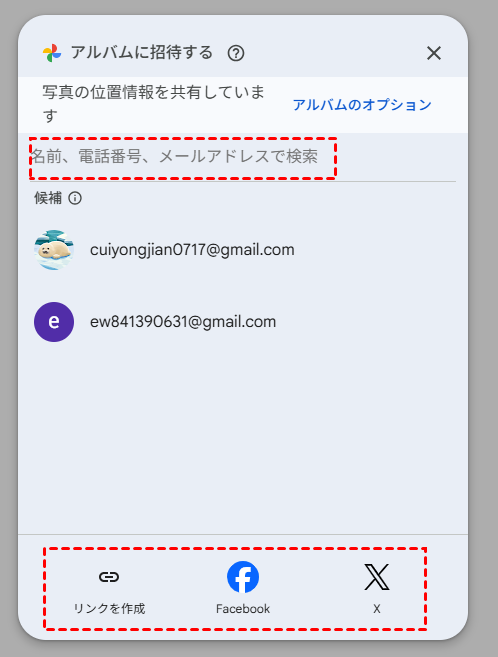
Task: Open アルバムのオプション link
Action: click(362, 105)
